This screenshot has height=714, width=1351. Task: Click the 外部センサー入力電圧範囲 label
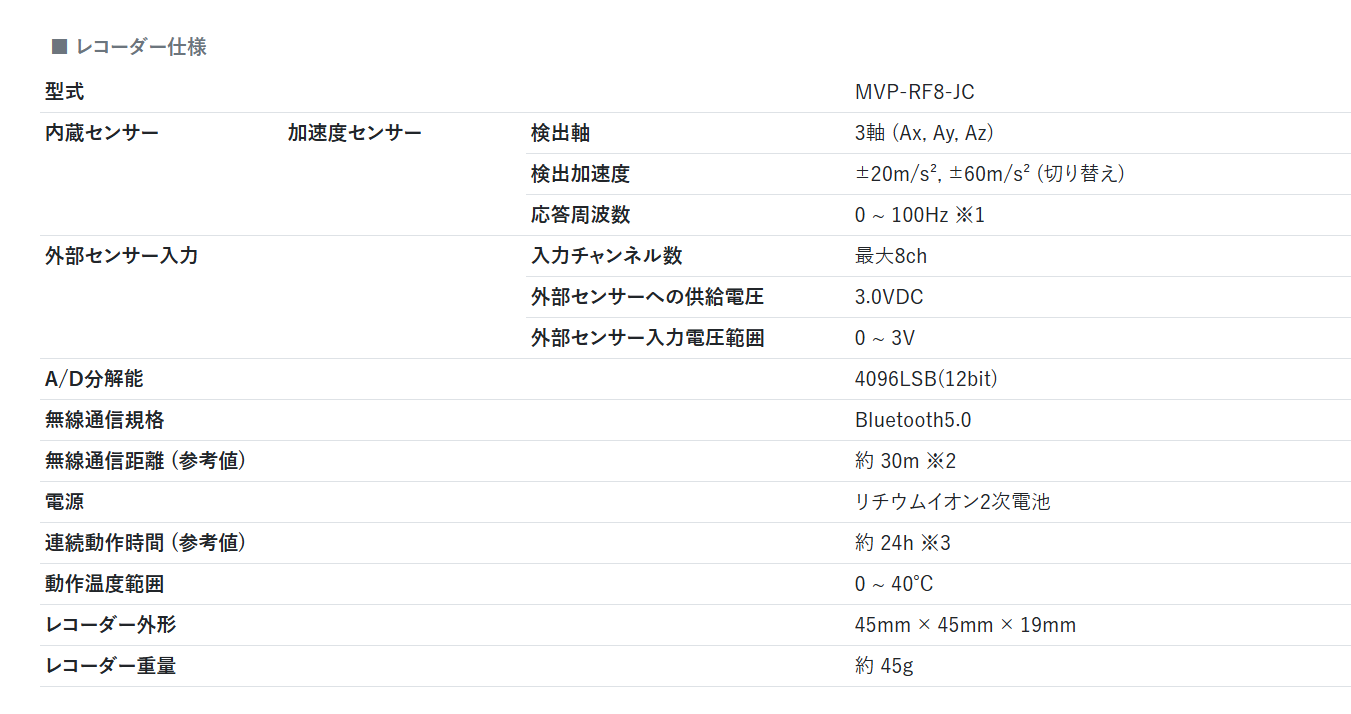pos(647,338)
